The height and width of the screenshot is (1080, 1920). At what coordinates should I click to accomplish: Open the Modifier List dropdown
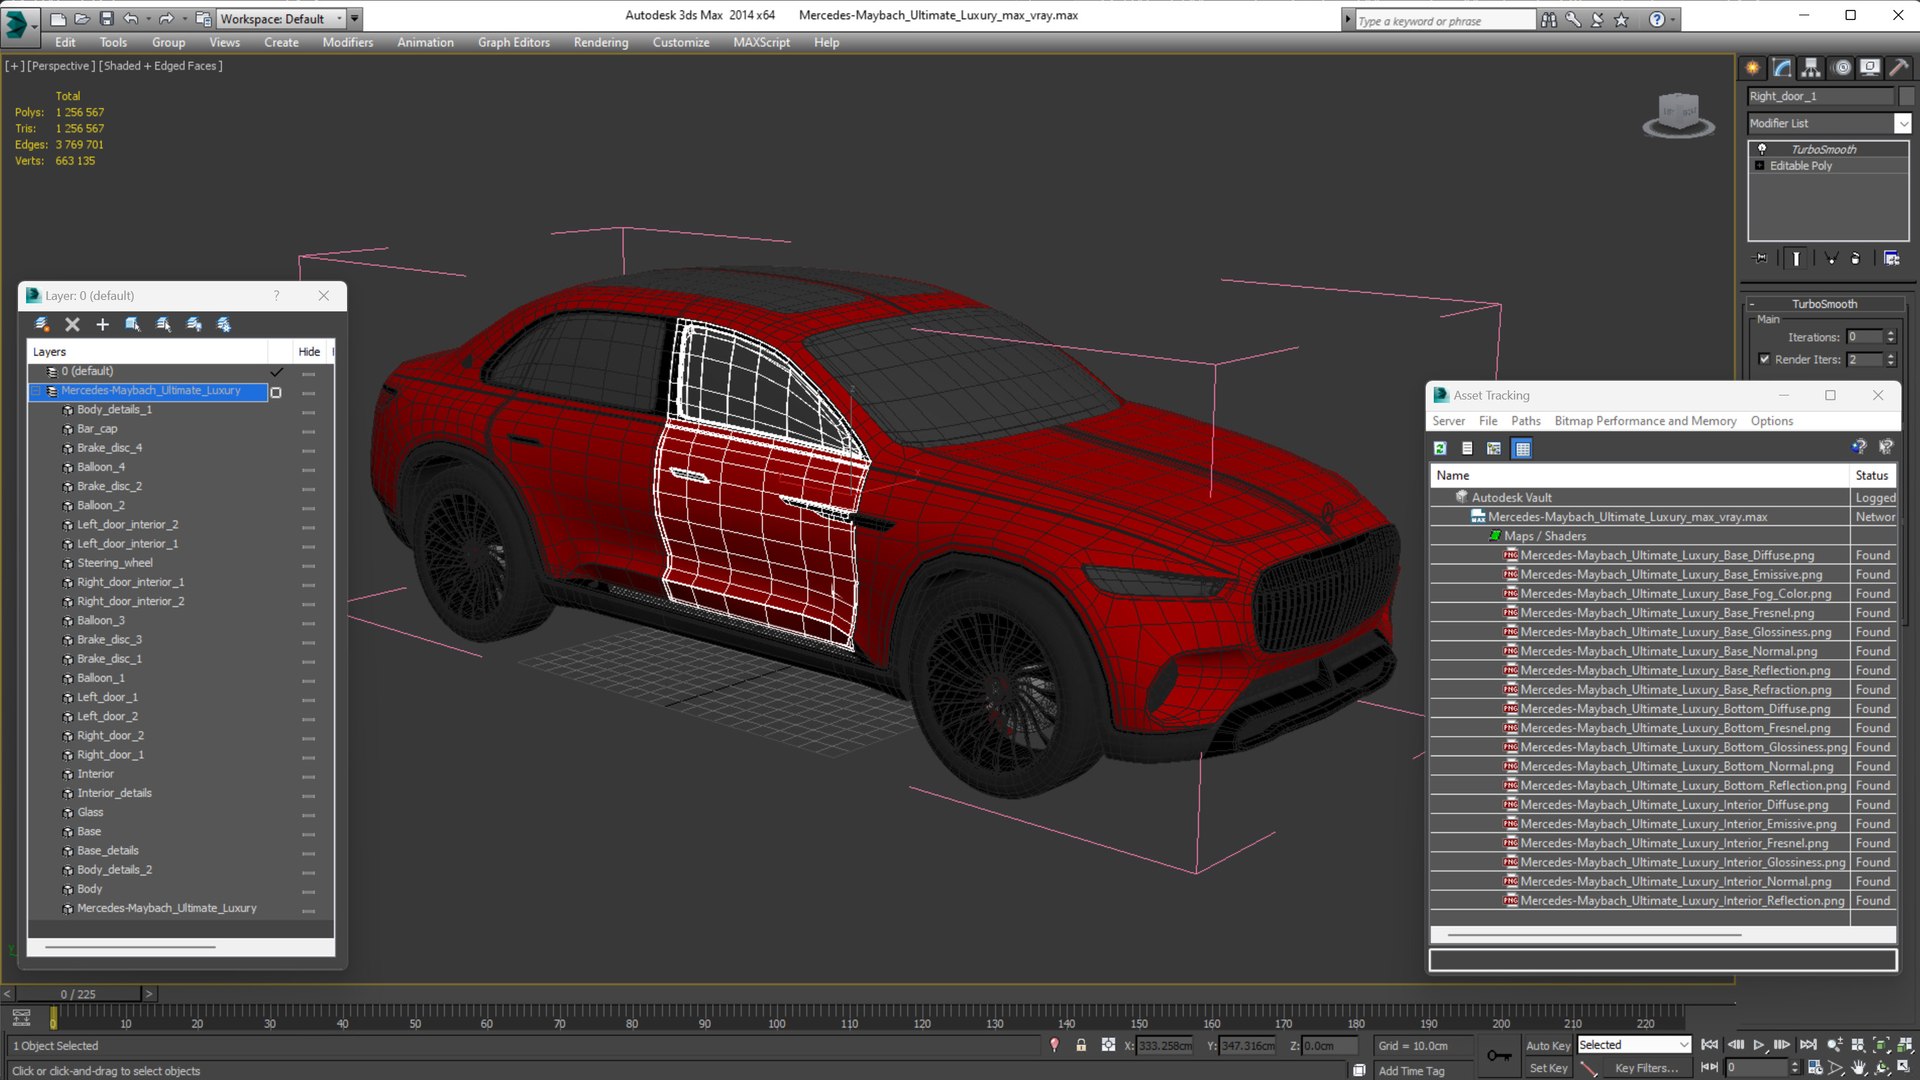[1829, 123]
